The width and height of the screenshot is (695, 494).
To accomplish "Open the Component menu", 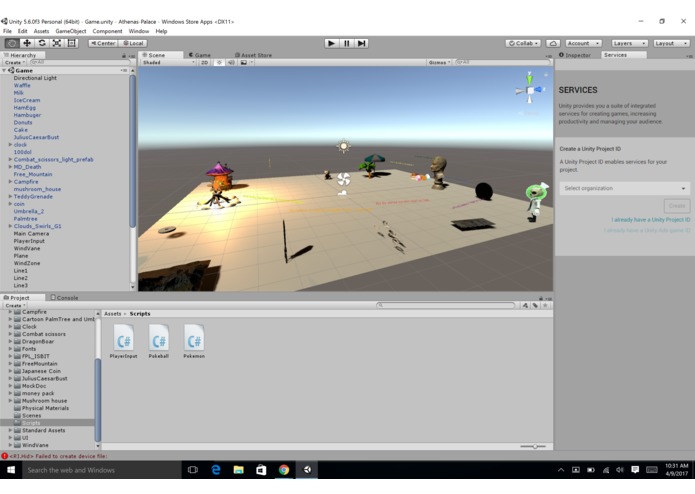I will (107, 31).
